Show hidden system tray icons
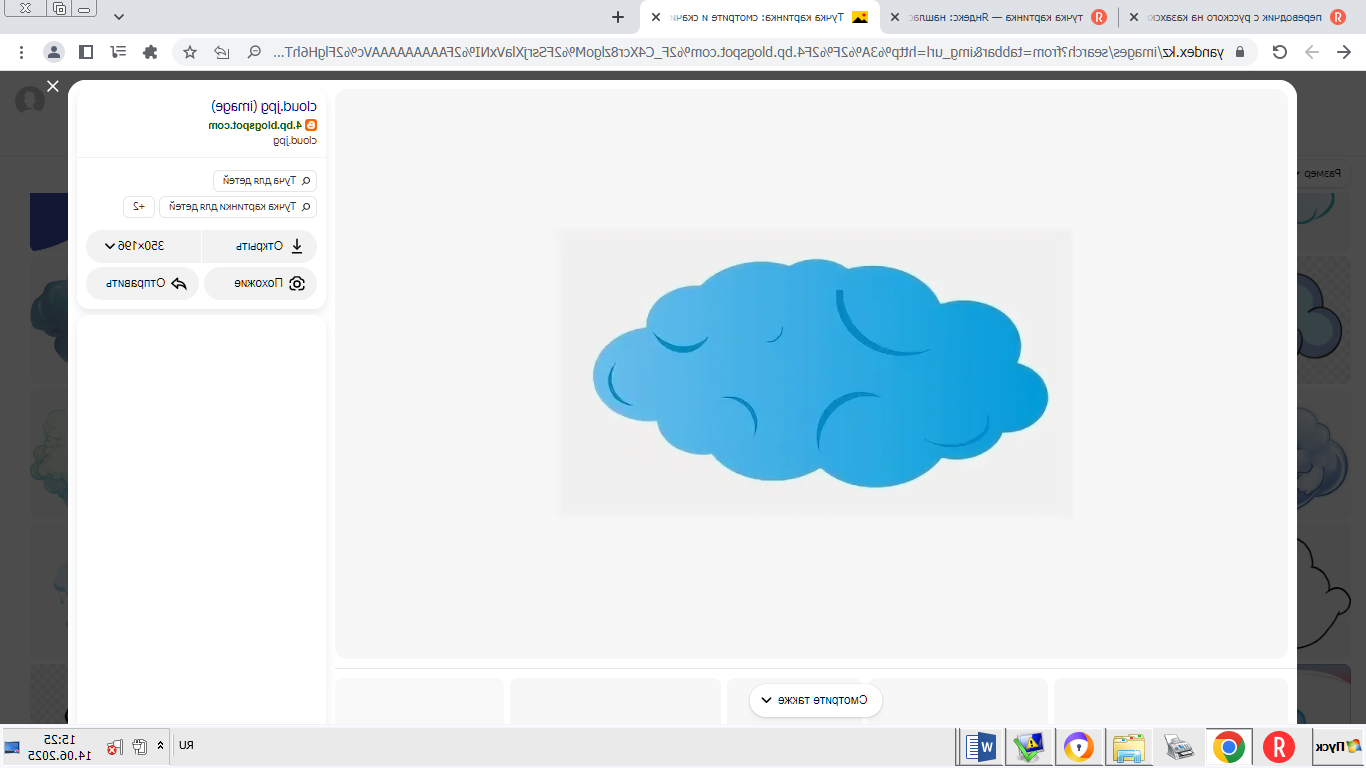Image resolution: width=1366 pixels, height=768 pixels. click(x=160, y=746)
